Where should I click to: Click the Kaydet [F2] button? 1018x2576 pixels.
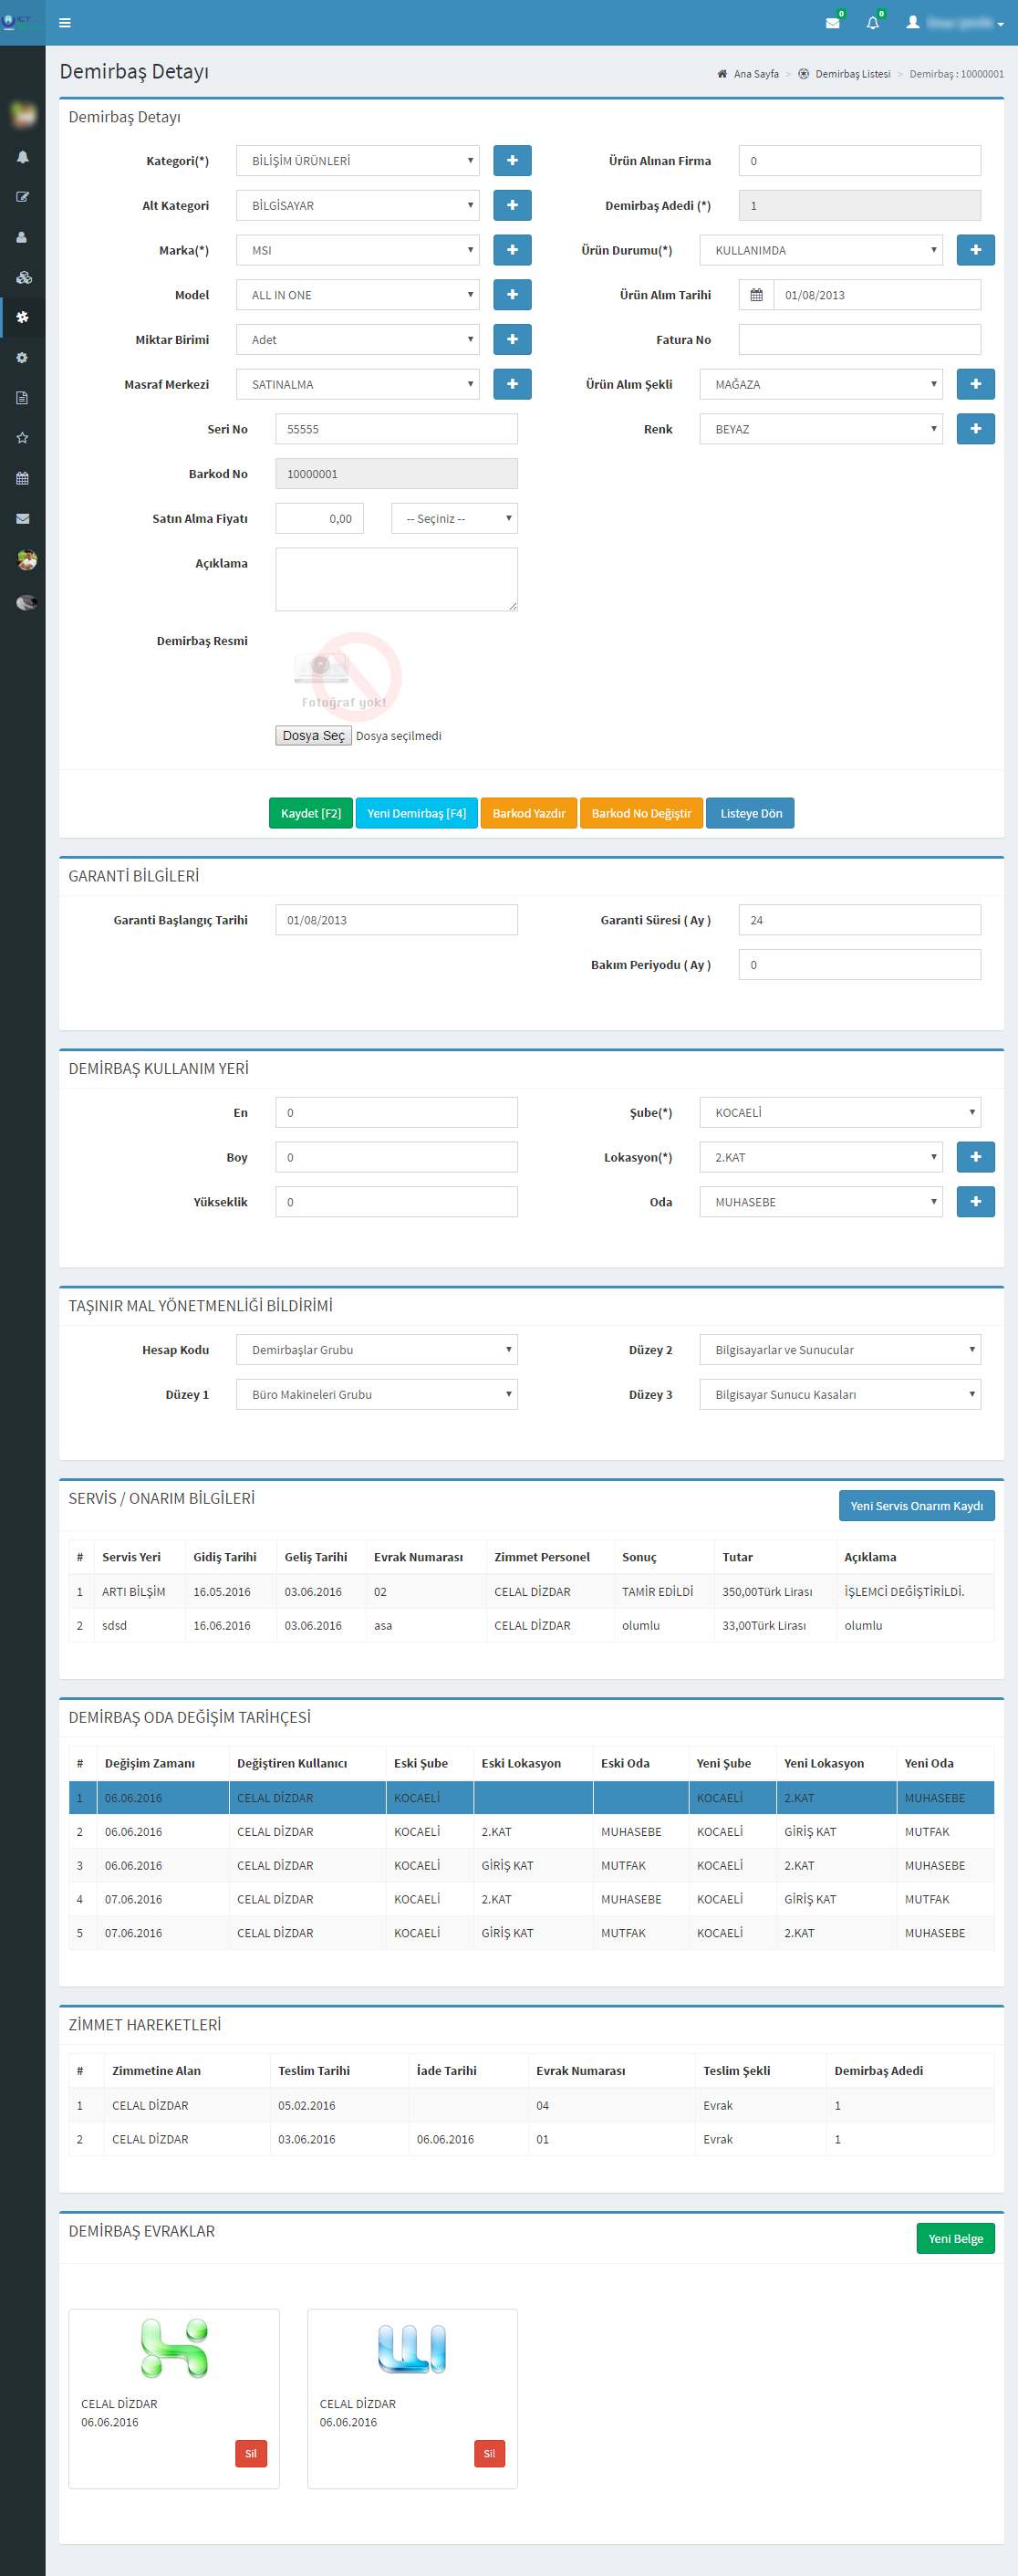point(310,813)
